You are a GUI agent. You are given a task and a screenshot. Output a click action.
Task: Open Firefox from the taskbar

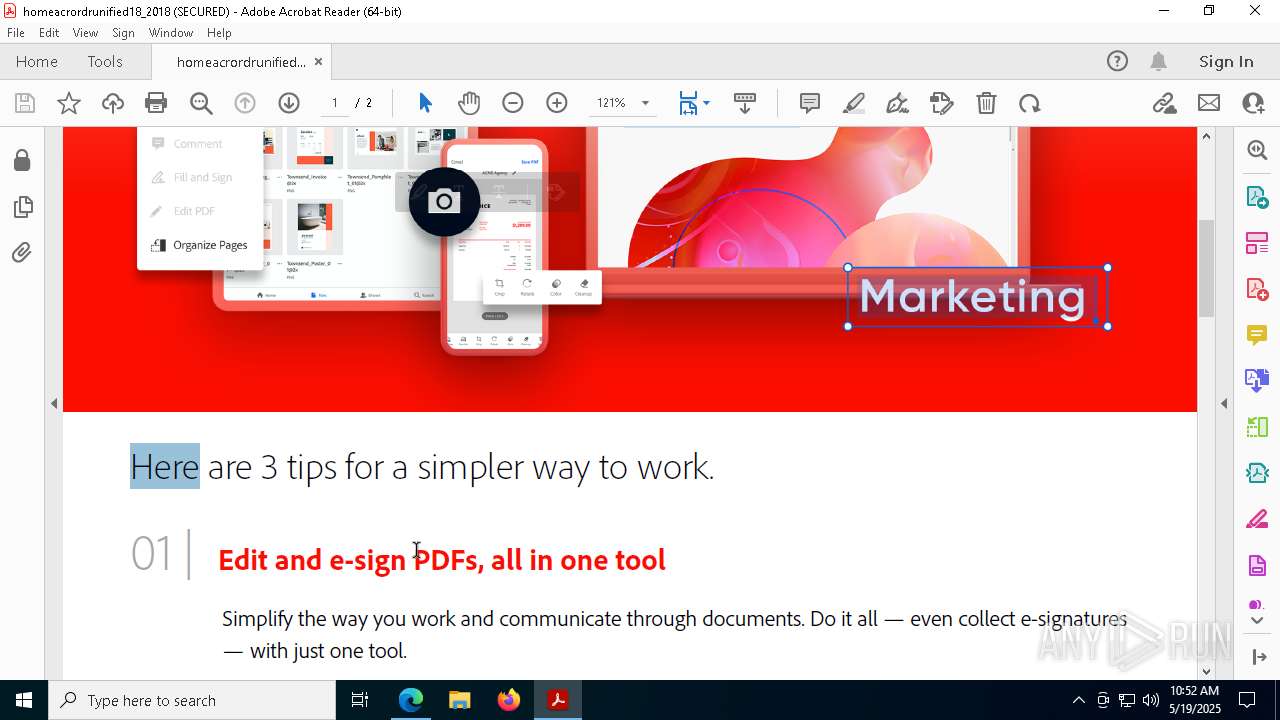[509, 700]
